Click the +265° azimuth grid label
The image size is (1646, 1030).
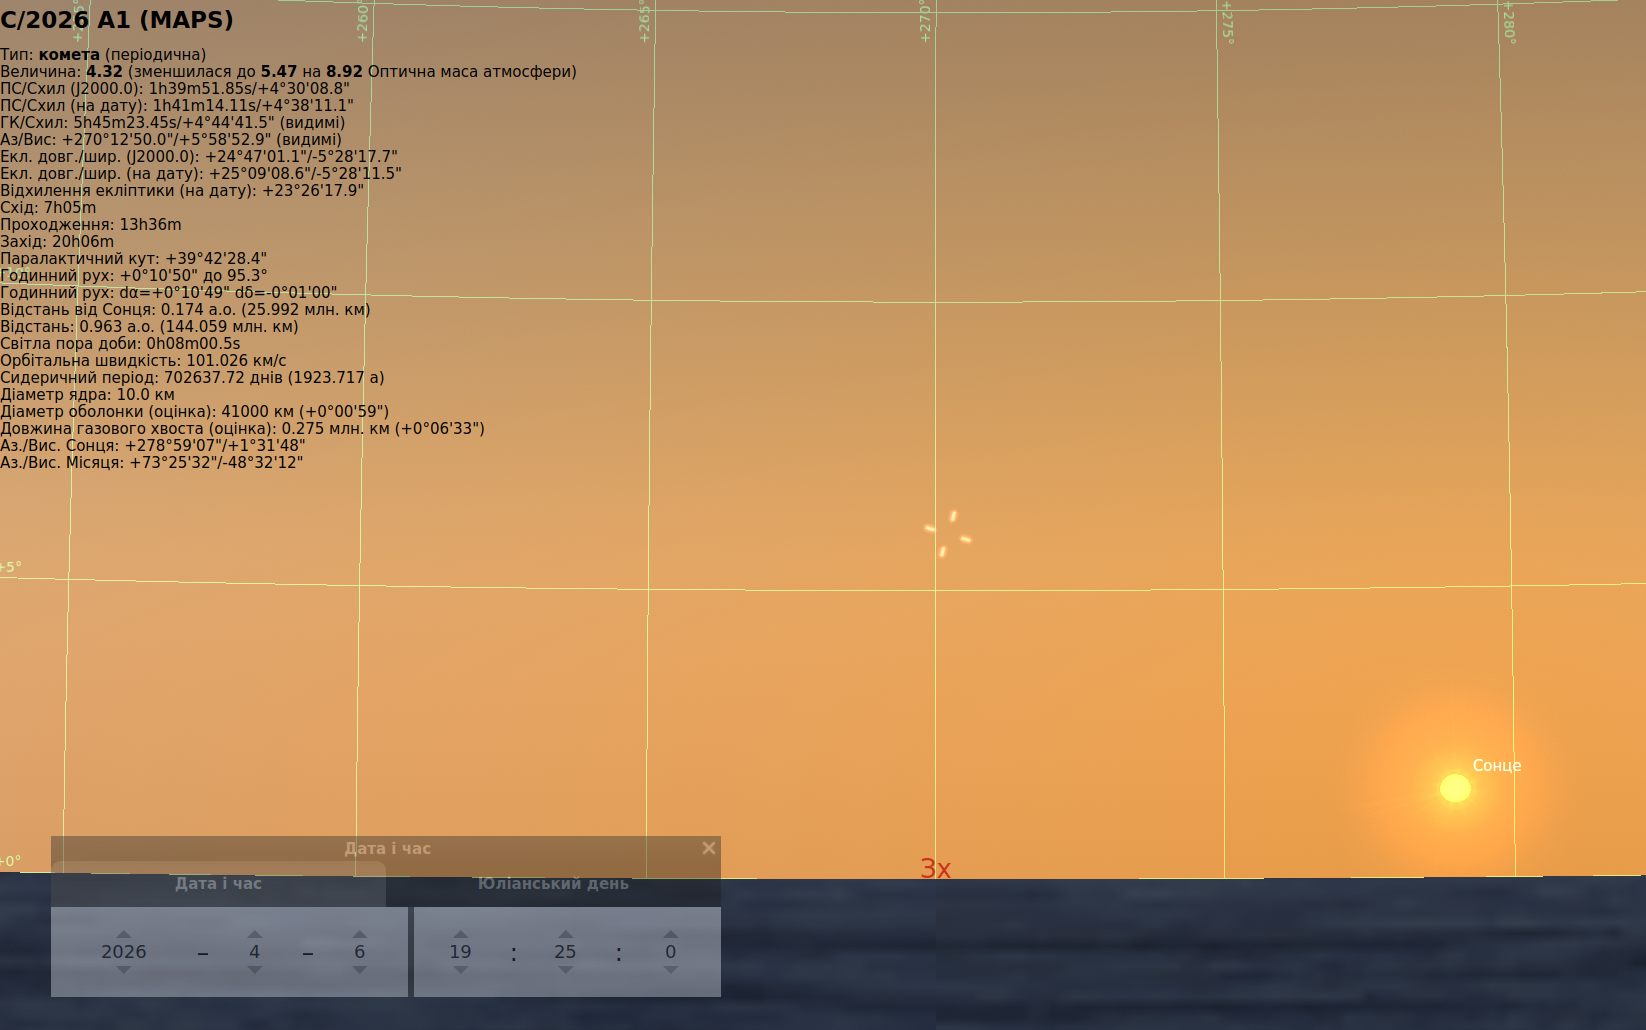pos(644,22)
